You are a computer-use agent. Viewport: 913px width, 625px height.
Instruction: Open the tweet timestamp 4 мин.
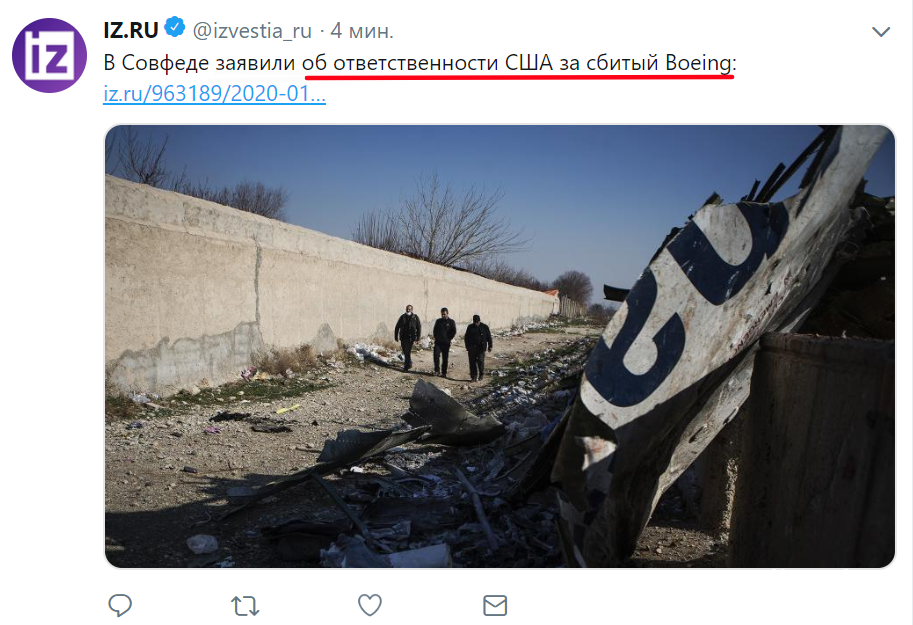click(x=362, y=30)
